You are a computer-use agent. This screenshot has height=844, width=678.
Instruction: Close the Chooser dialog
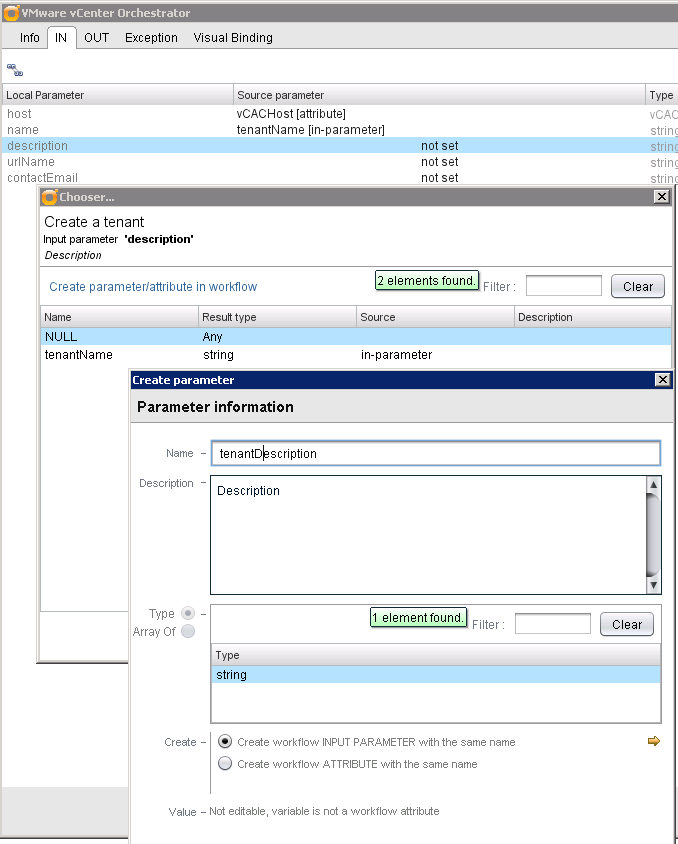[661, 196]
